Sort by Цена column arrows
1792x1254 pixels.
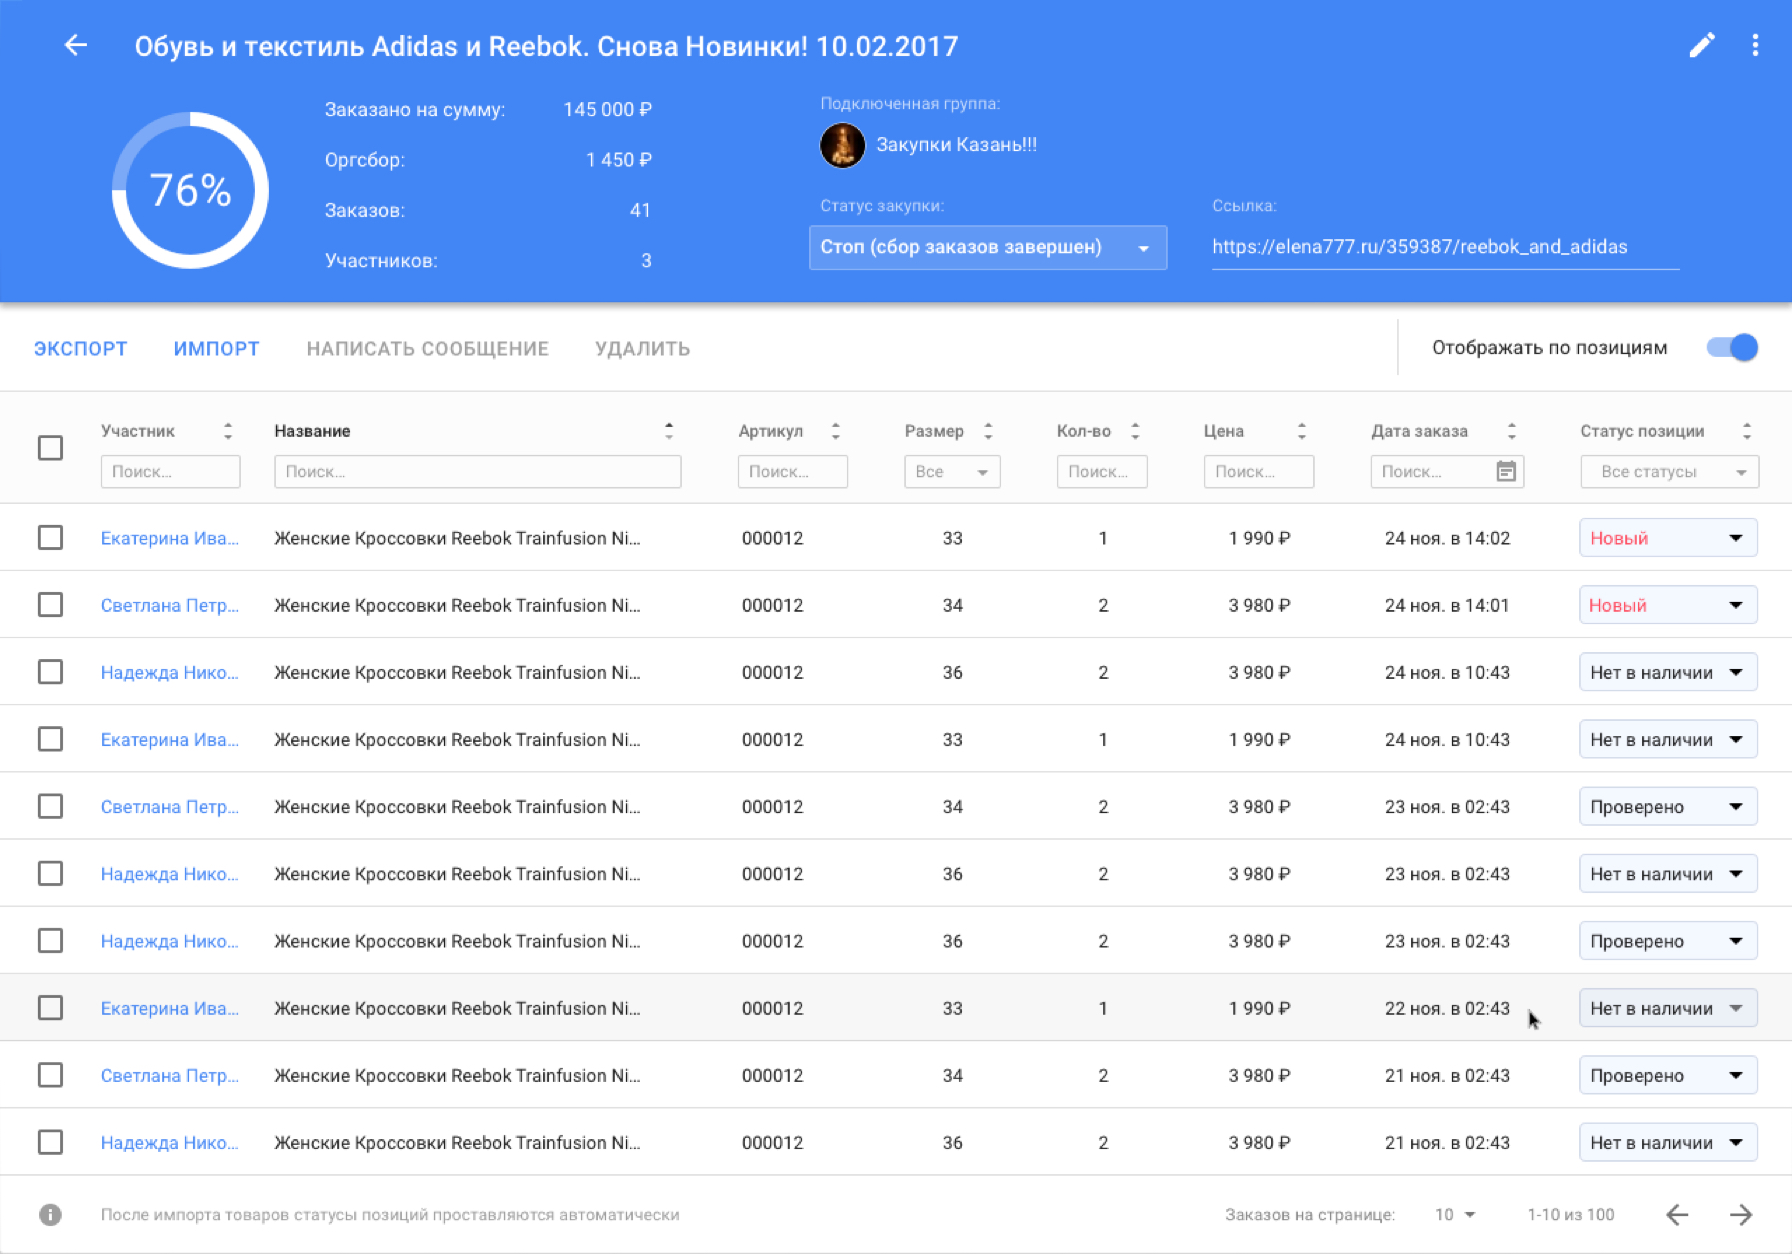1302,431
